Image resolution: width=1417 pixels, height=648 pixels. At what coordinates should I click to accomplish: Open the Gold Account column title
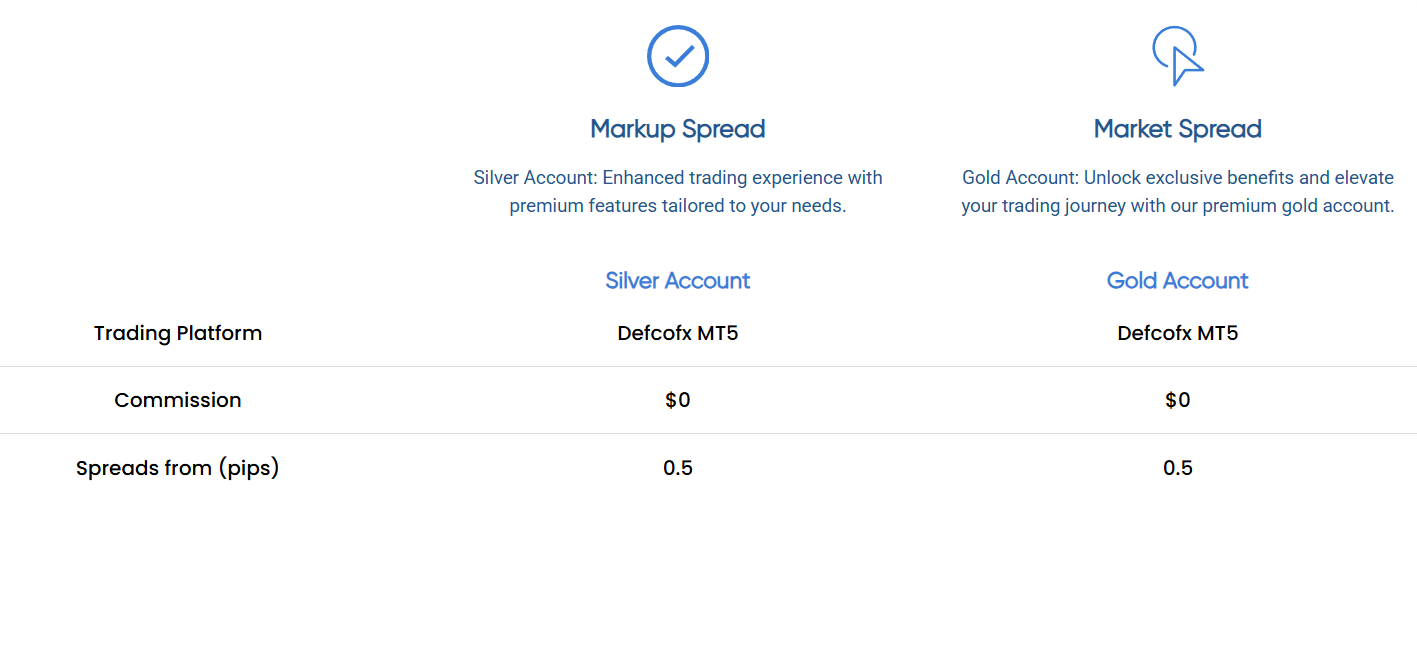tap(1178, 281)
